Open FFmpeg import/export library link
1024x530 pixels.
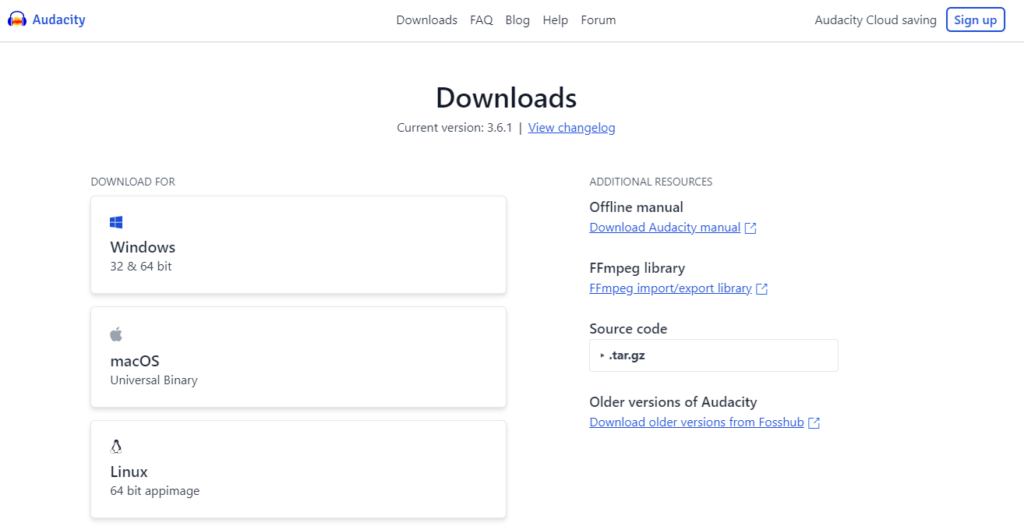point(670,289)
